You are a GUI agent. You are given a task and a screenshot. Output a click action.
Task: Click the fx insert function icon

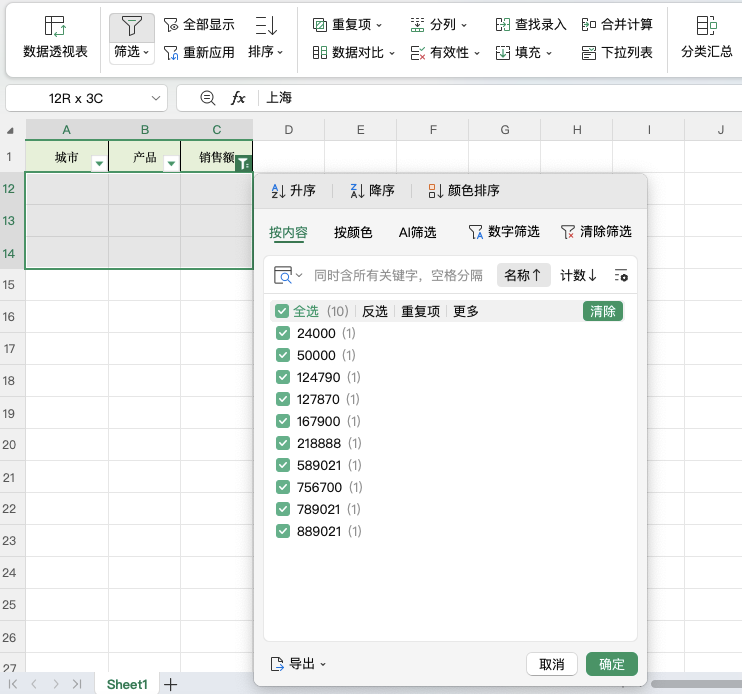pyautogui.click(x=238, y=98)
